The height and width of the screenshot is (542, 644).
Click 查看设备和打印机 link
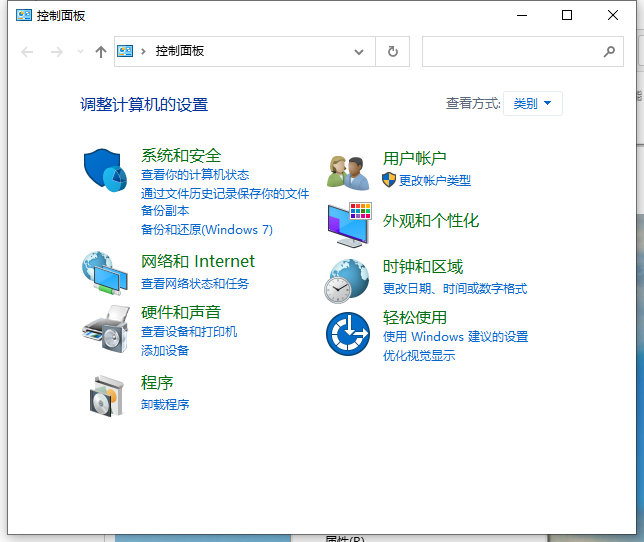coord(189,332)
